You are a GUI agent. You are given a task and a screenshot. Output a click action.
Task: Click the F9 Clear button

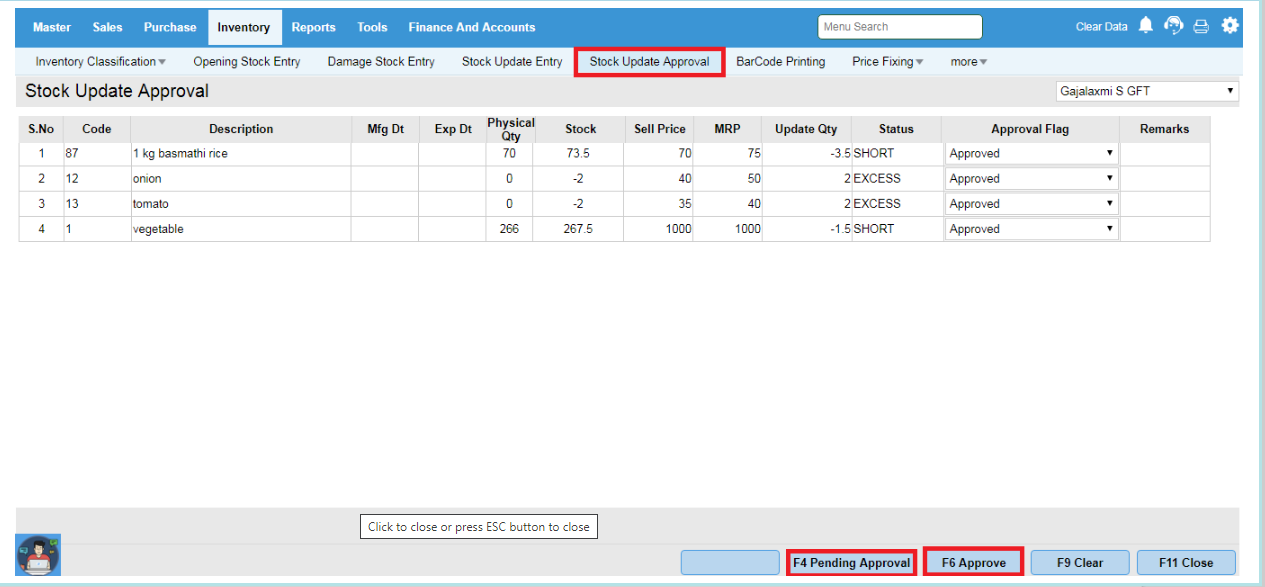click(x=1080, y=563)
